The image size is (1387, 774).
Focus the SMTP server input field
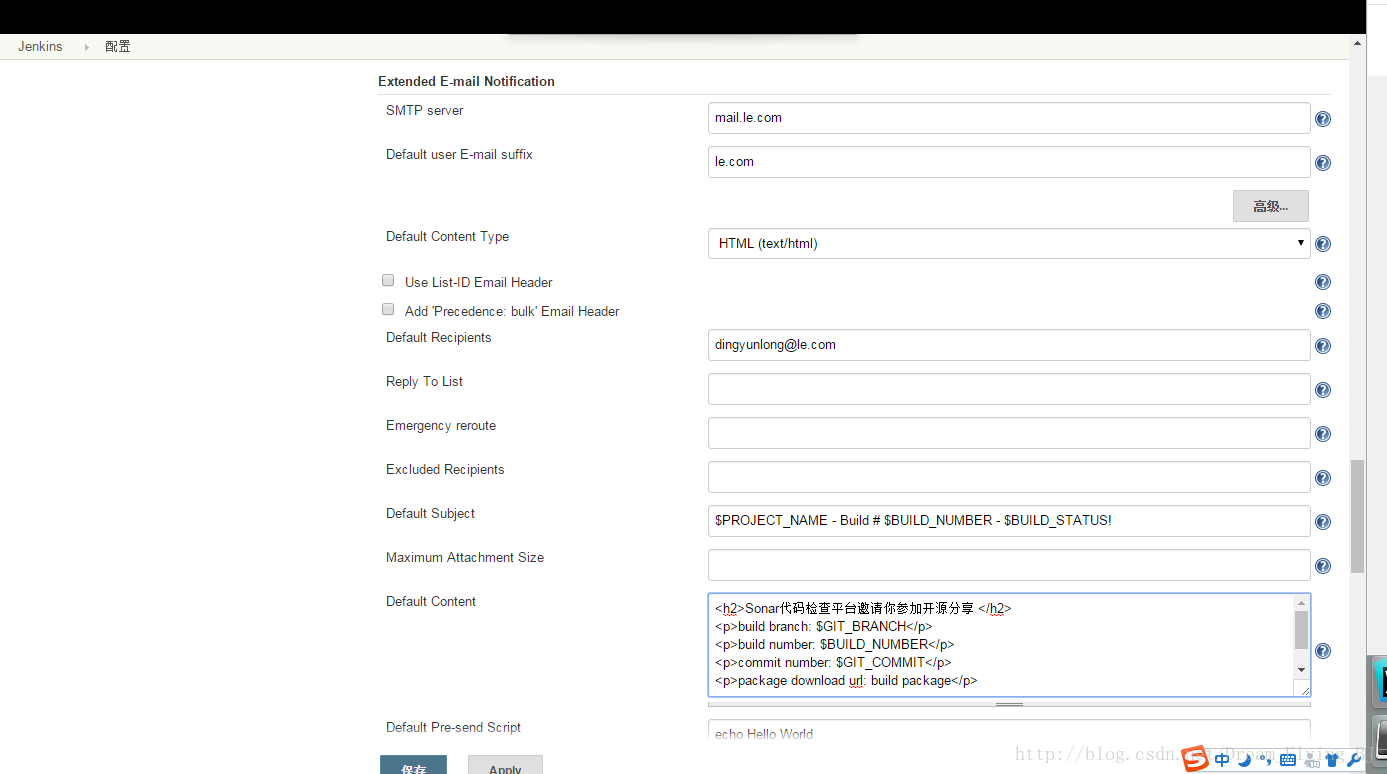coord(1009,118)
